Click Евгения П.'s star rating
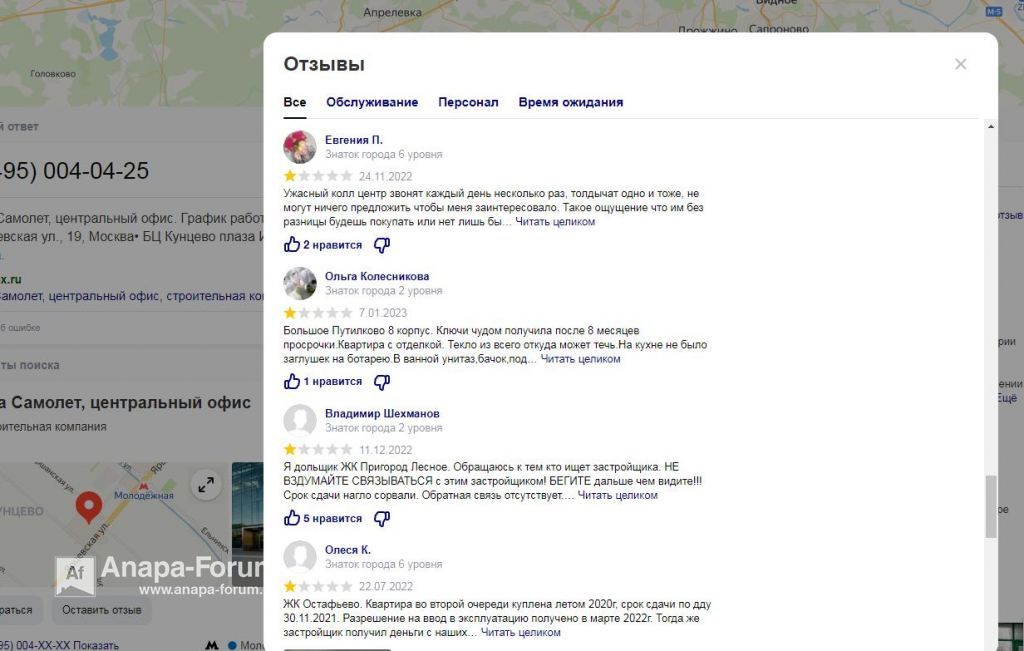Screen dimensions: 1024x651 [x=318, y=176]
